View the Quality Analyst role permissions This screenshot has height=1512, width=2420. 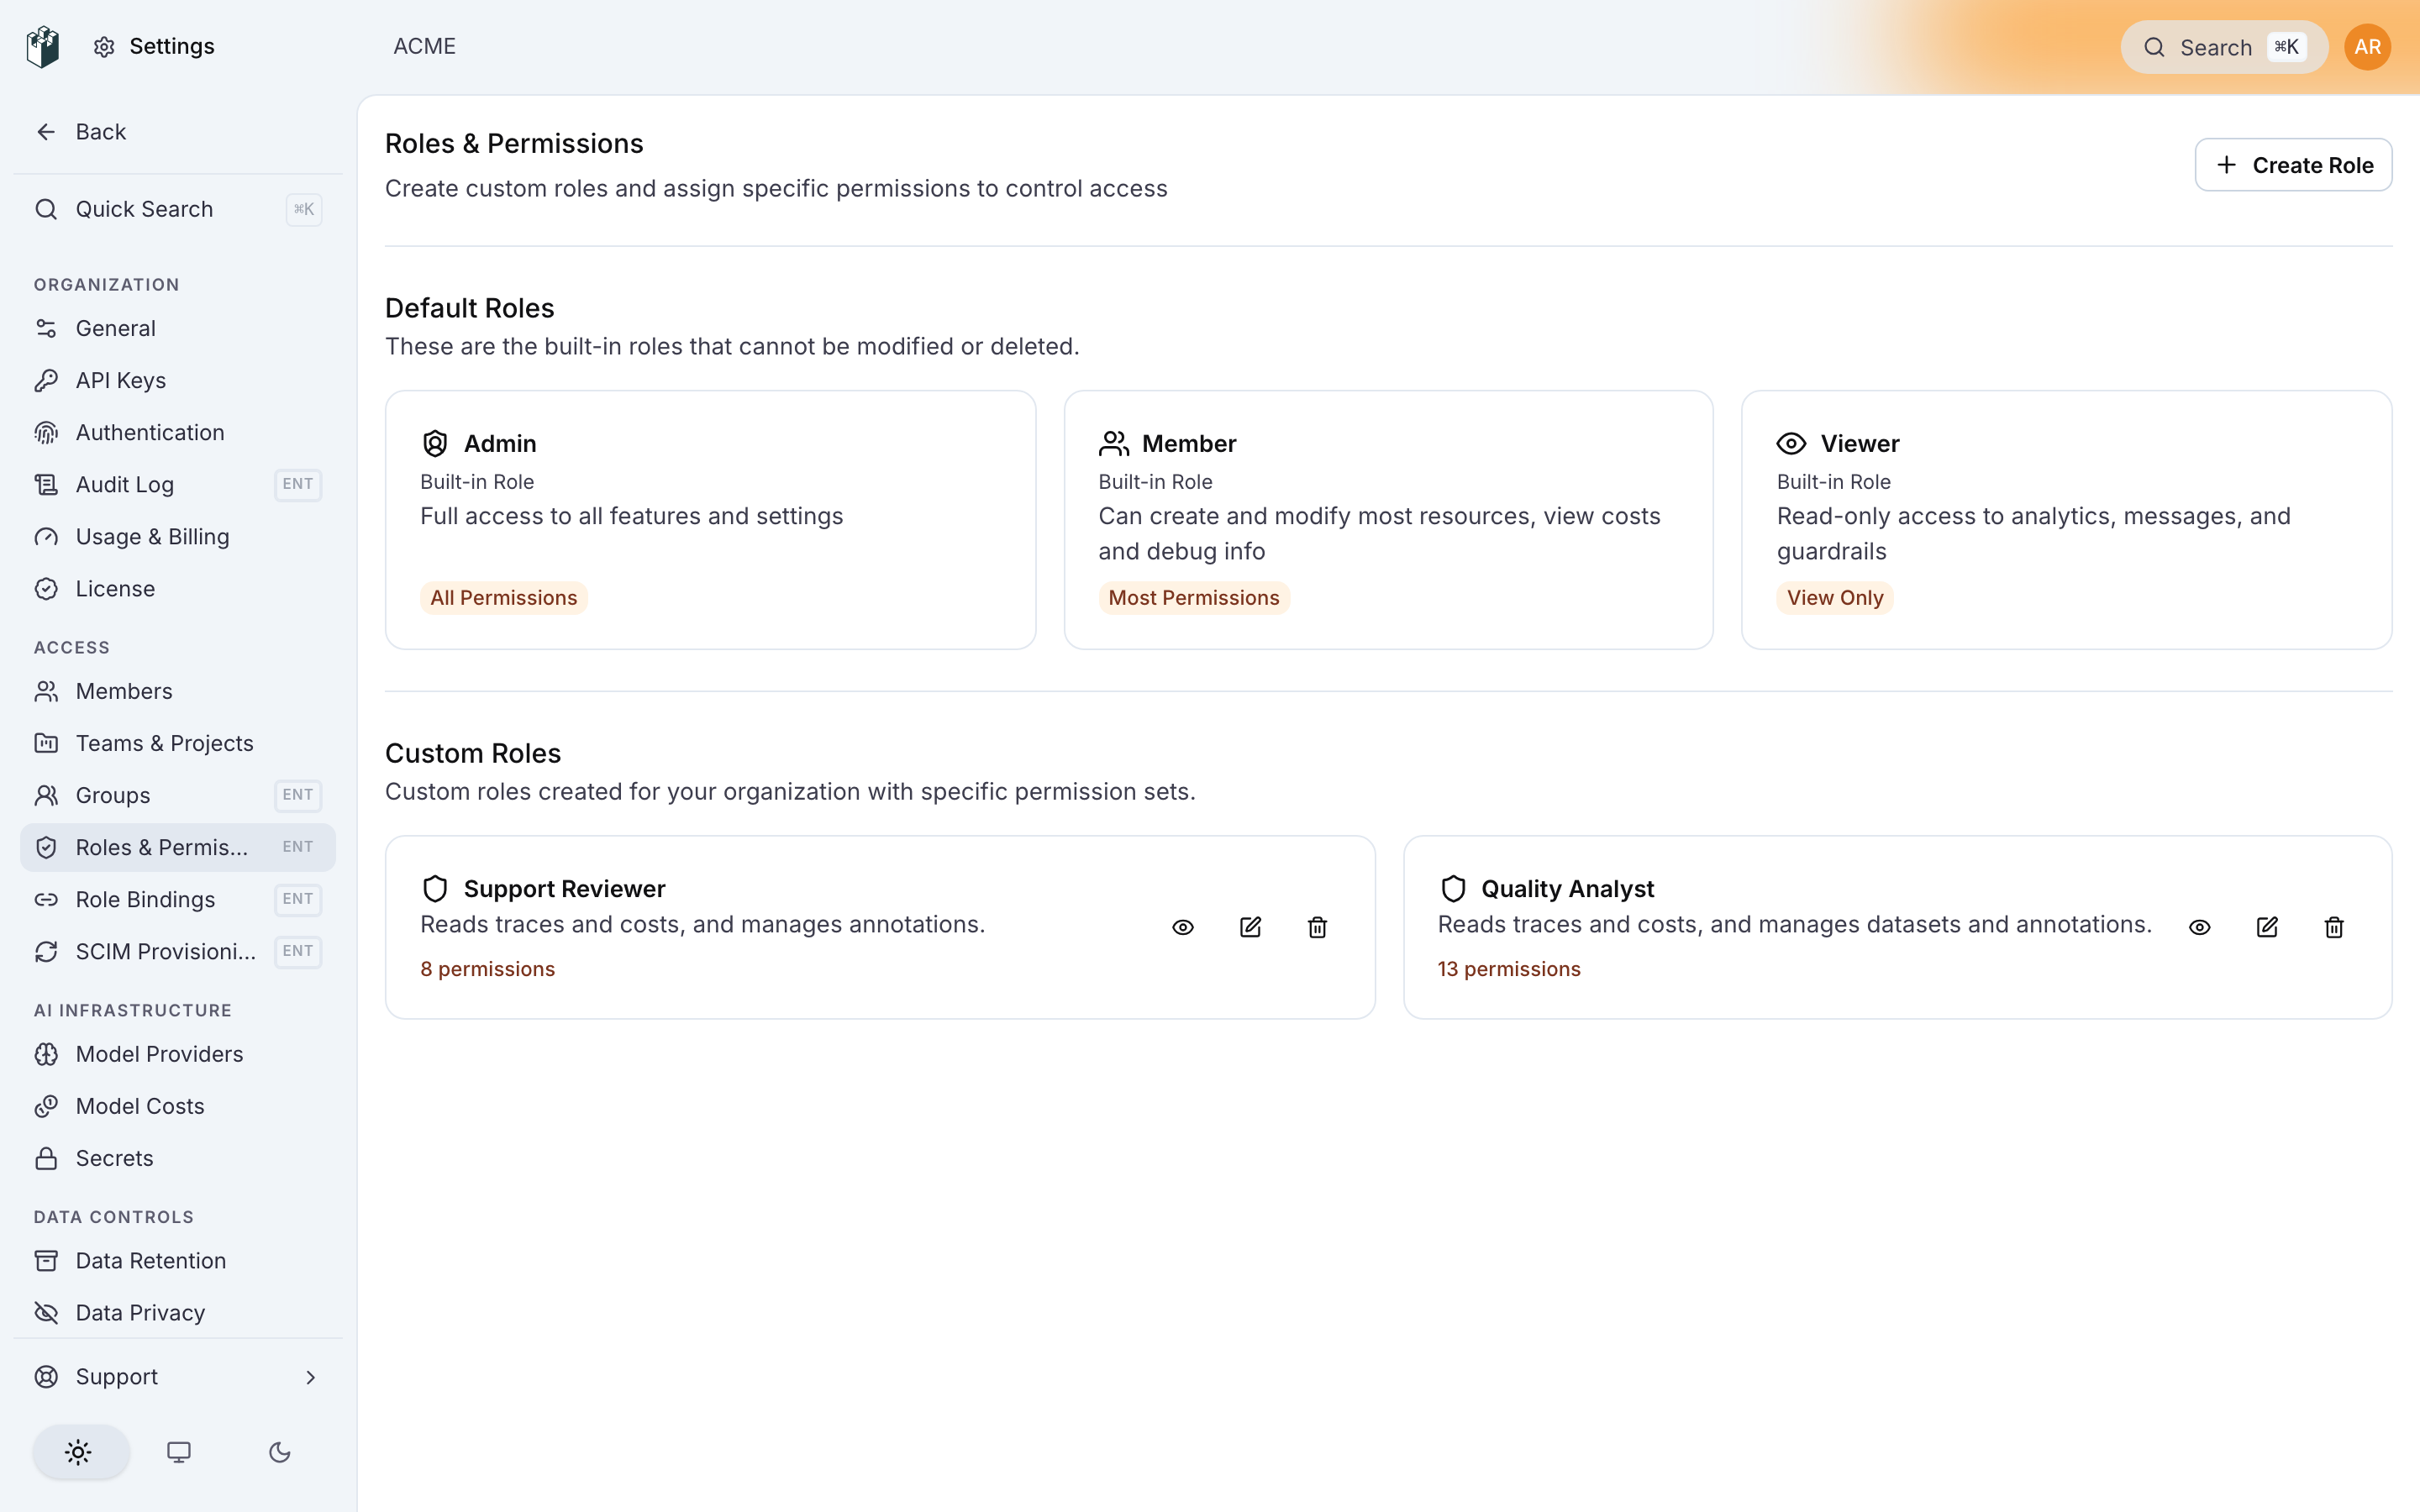[2200, 927]
